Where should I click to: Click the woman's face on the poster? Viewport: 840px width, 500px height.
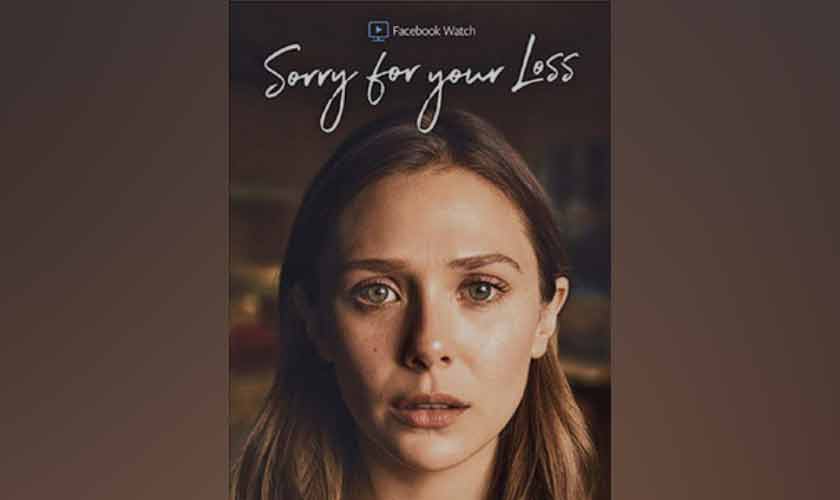coord(429,322)
